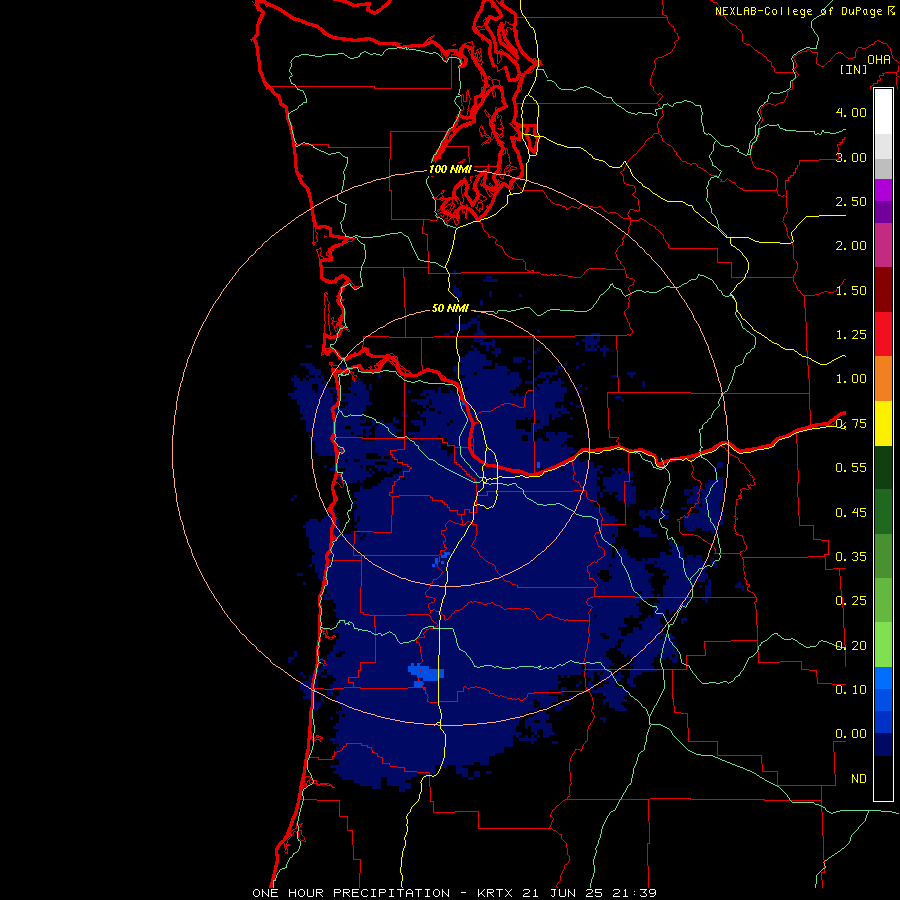Screen dimensions: 900x900
Task: Click the '2.50' scale label
Action: (851, 201)
